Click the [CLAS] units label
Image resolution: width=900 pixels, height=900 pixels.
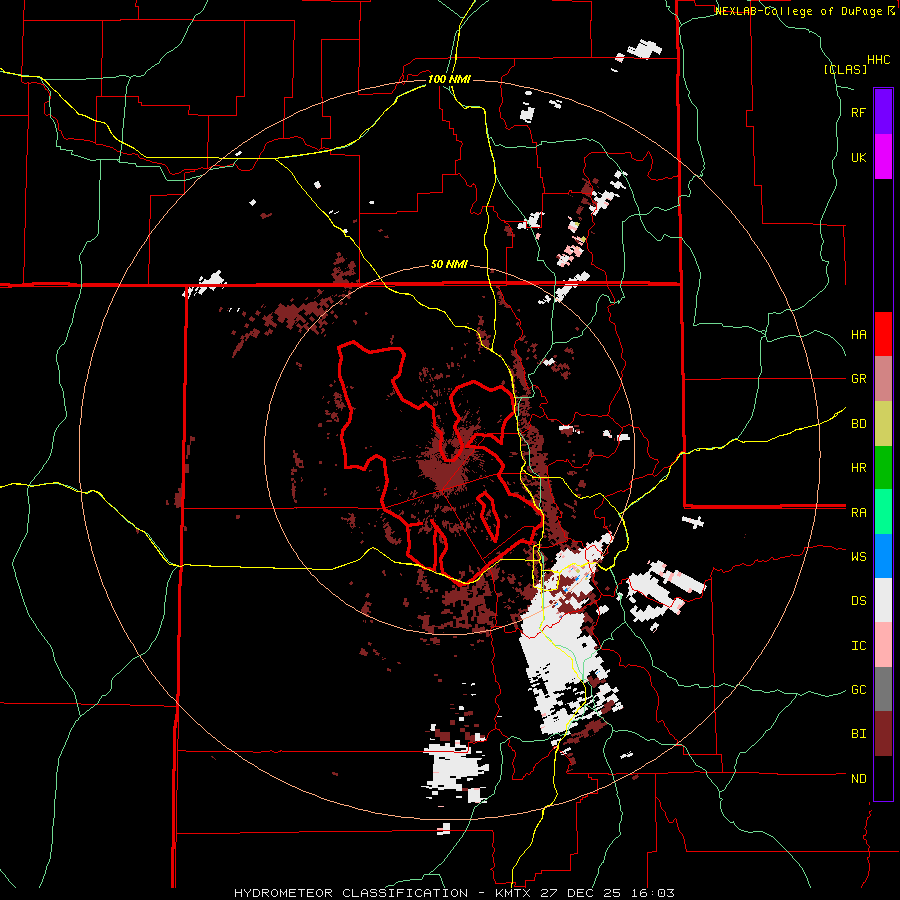tap(845, 69)
